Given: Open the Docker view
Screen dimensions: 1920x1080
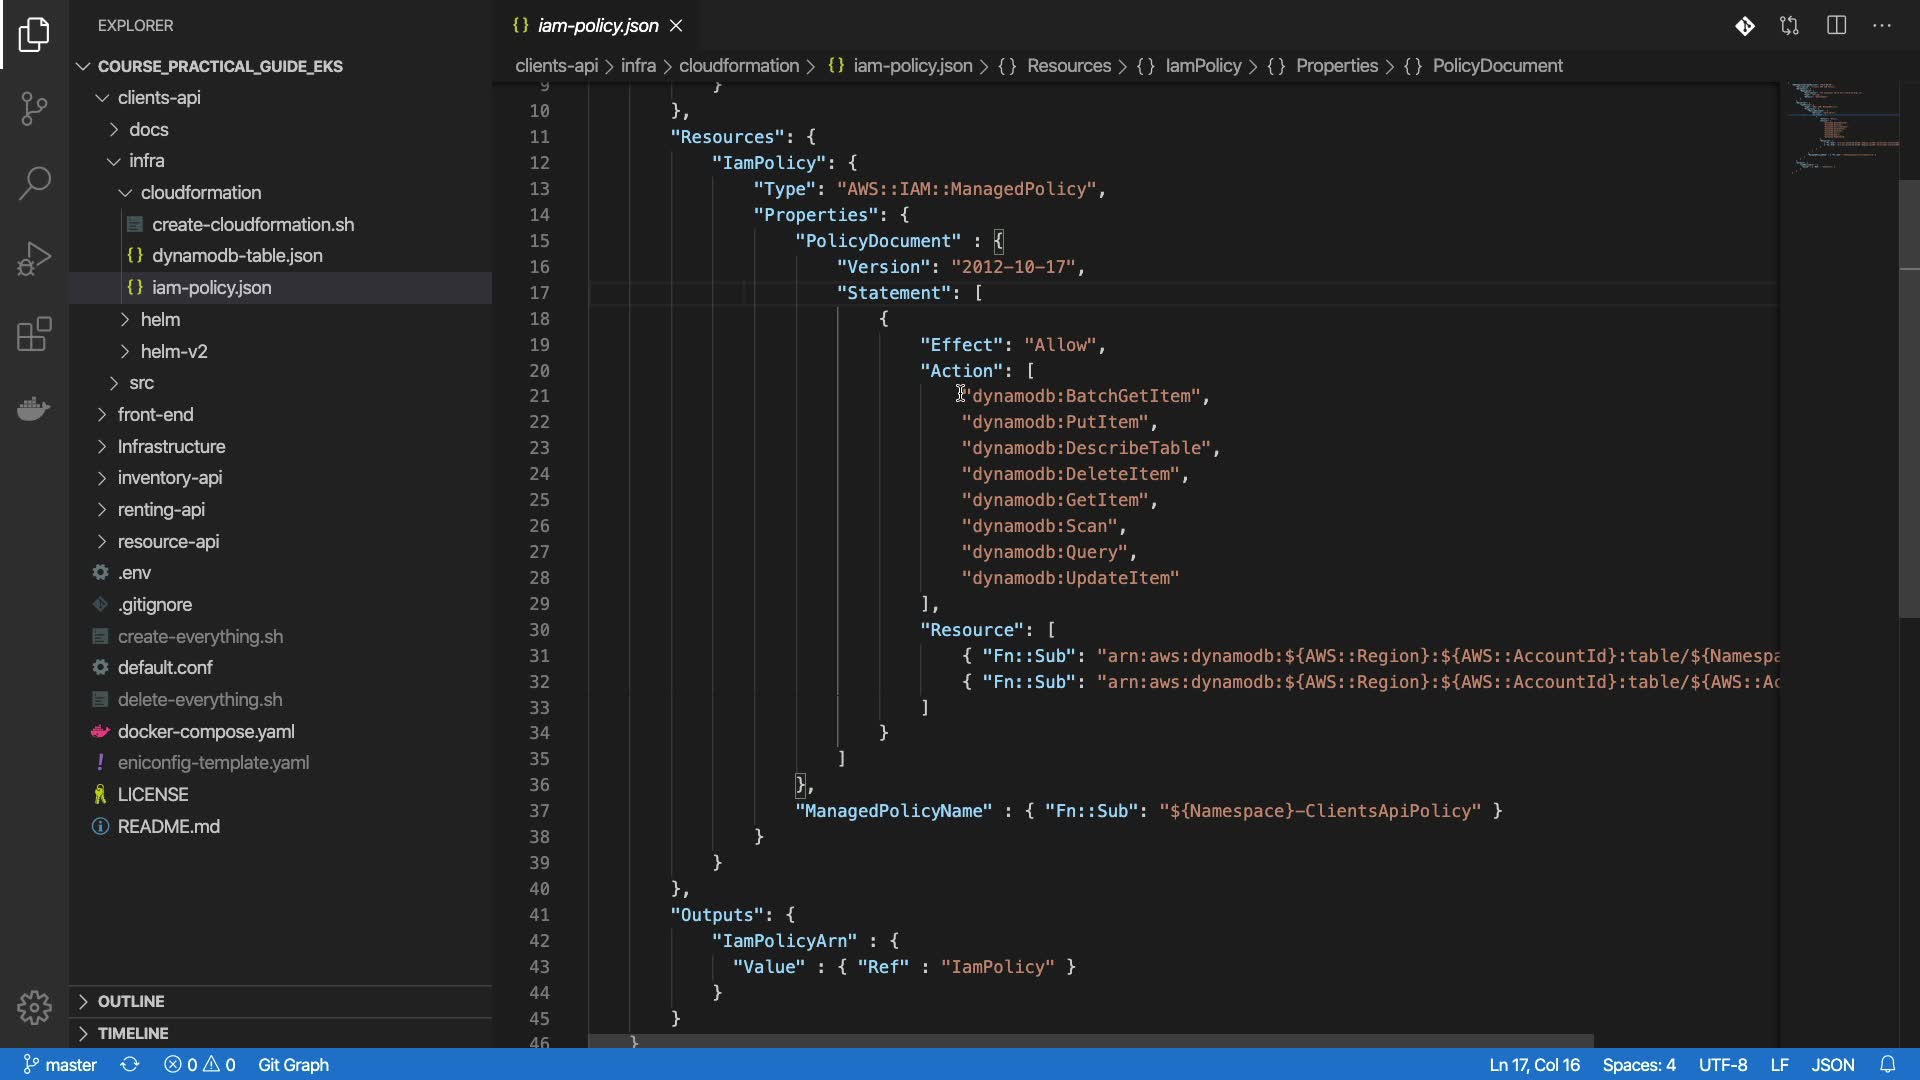Looking at the screenshot, I should pos(34,409).
